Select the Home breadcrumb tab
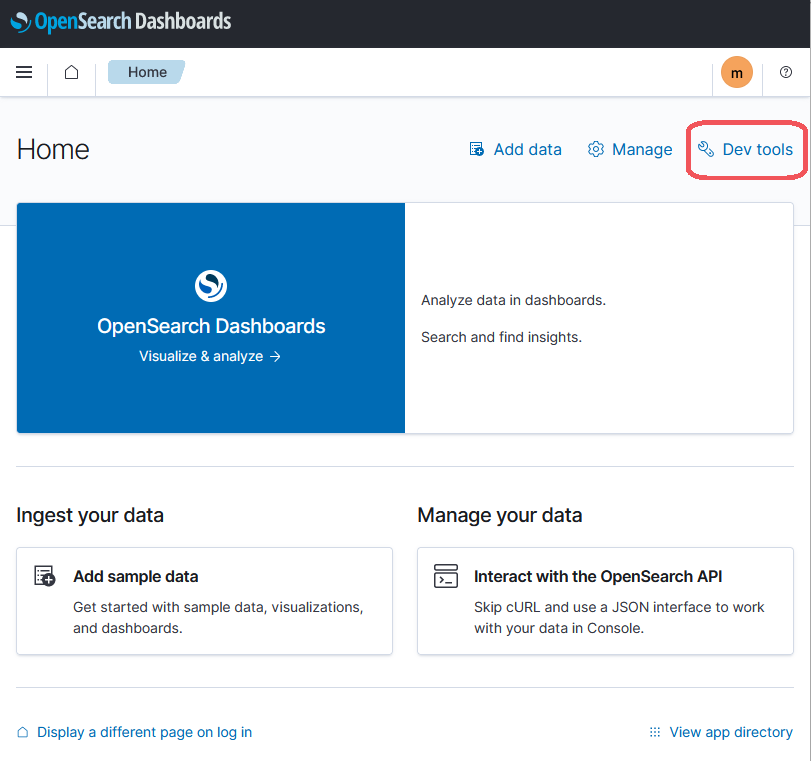 click(x=146, y=71)
